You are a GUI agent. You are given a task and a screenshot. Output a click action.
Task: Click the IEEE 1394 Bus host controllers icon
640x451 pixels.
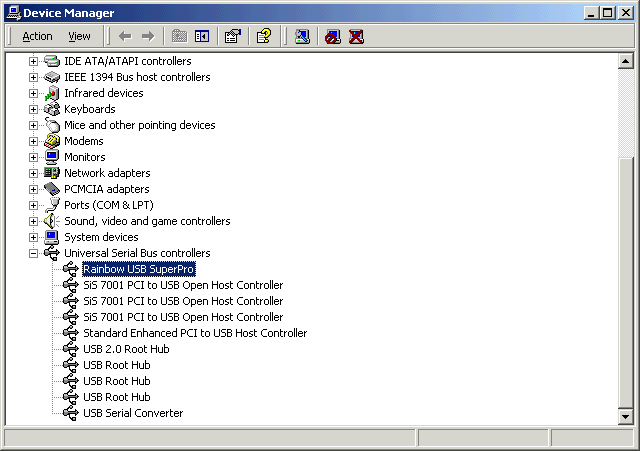52,77
